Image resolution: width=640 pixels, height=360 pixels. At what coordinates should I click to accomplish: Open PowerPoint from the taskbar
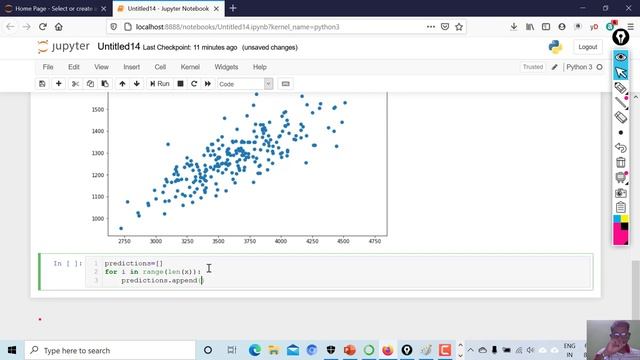point(350,350)
